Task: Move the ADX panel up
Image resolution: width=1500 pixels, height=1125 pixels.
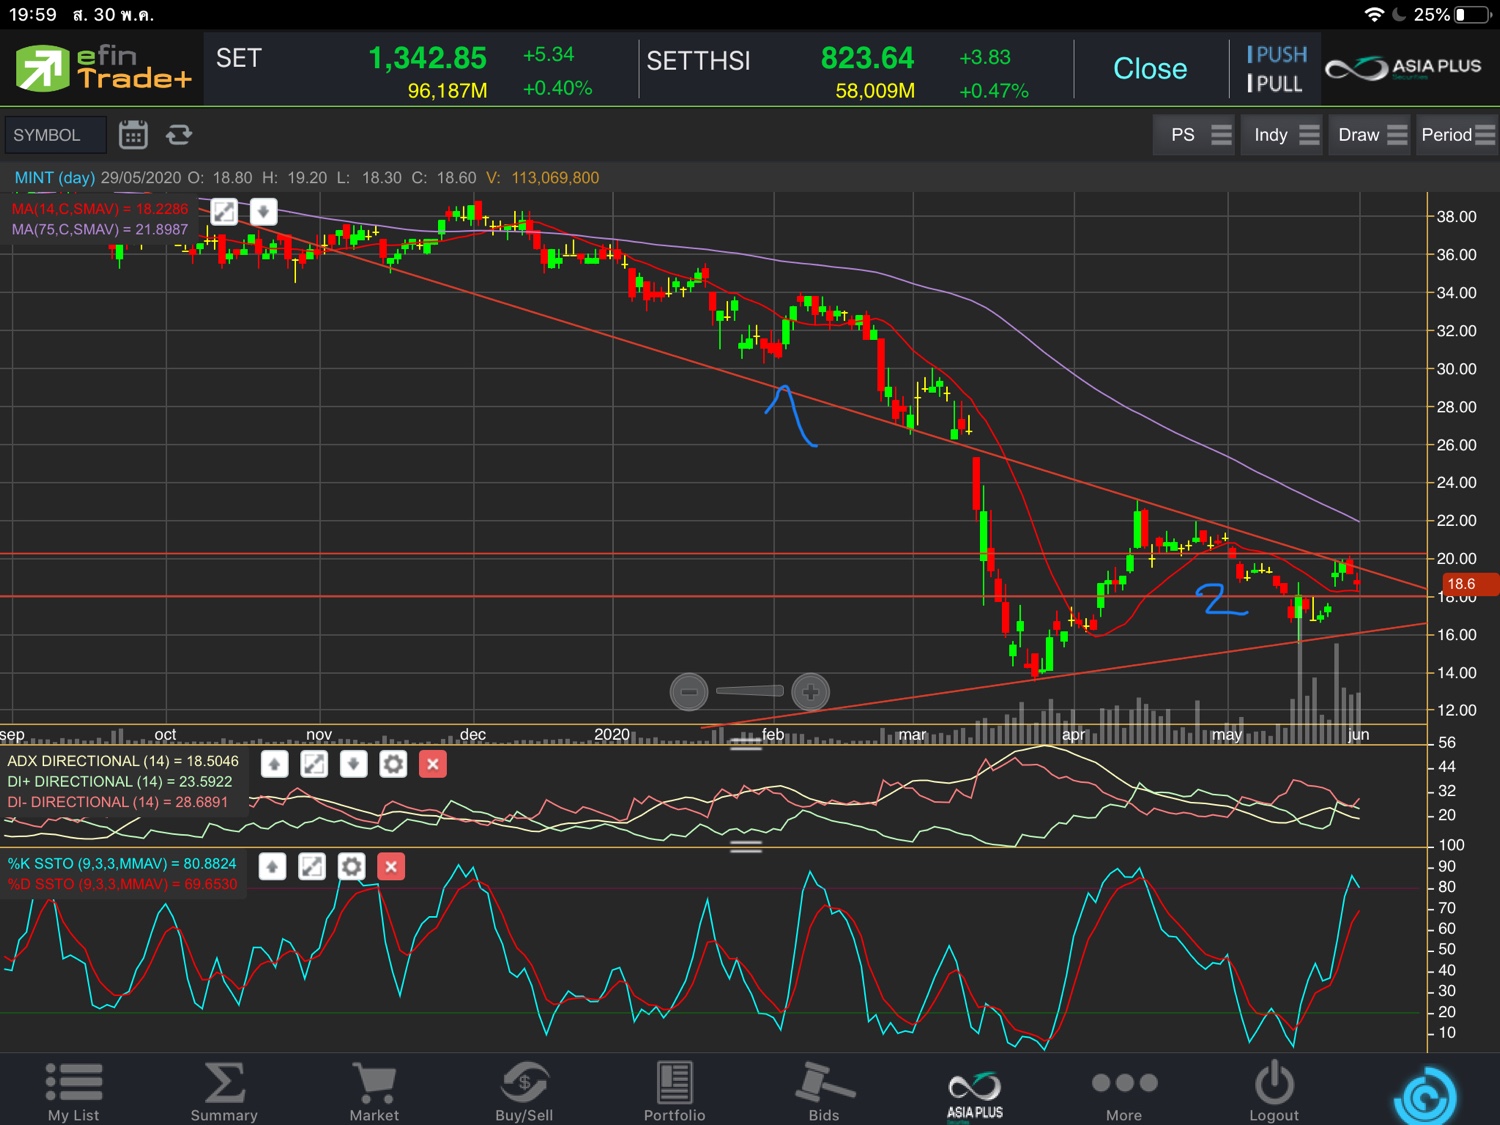Action: pos(274,764)
